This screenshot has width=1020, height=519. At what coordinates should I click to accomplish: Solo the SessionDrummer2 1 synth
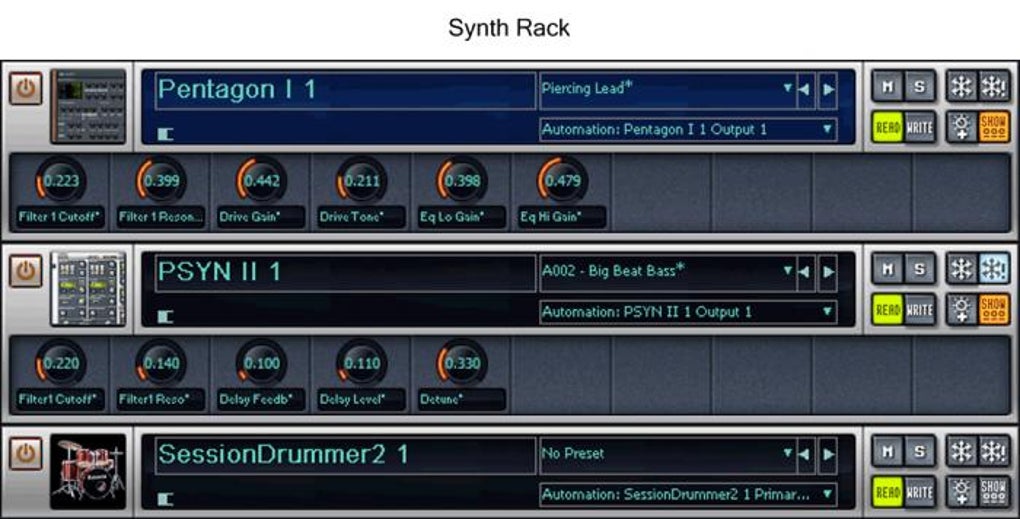pos(919,452)
